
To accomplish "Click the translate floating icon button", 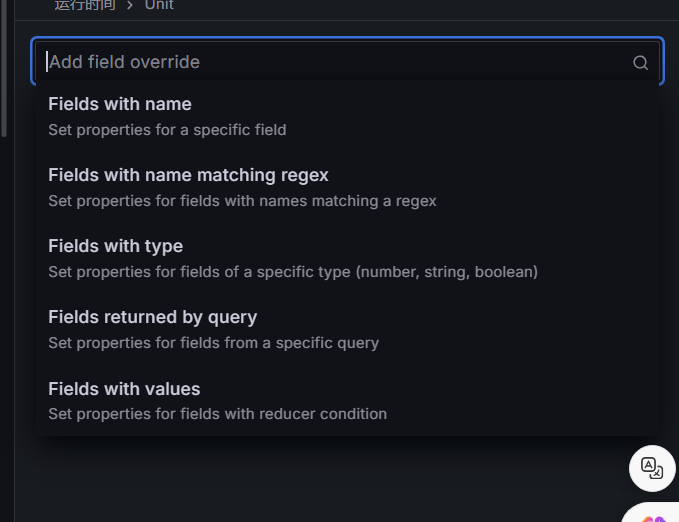I will click(x=652, y=468).
